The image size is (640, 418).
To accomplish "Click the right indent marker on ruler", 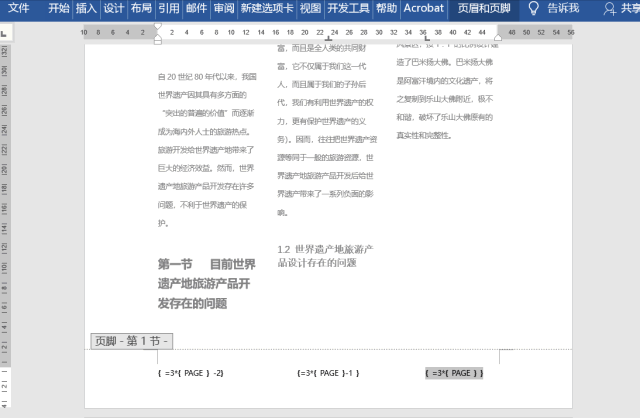I will tap(498, 38).
